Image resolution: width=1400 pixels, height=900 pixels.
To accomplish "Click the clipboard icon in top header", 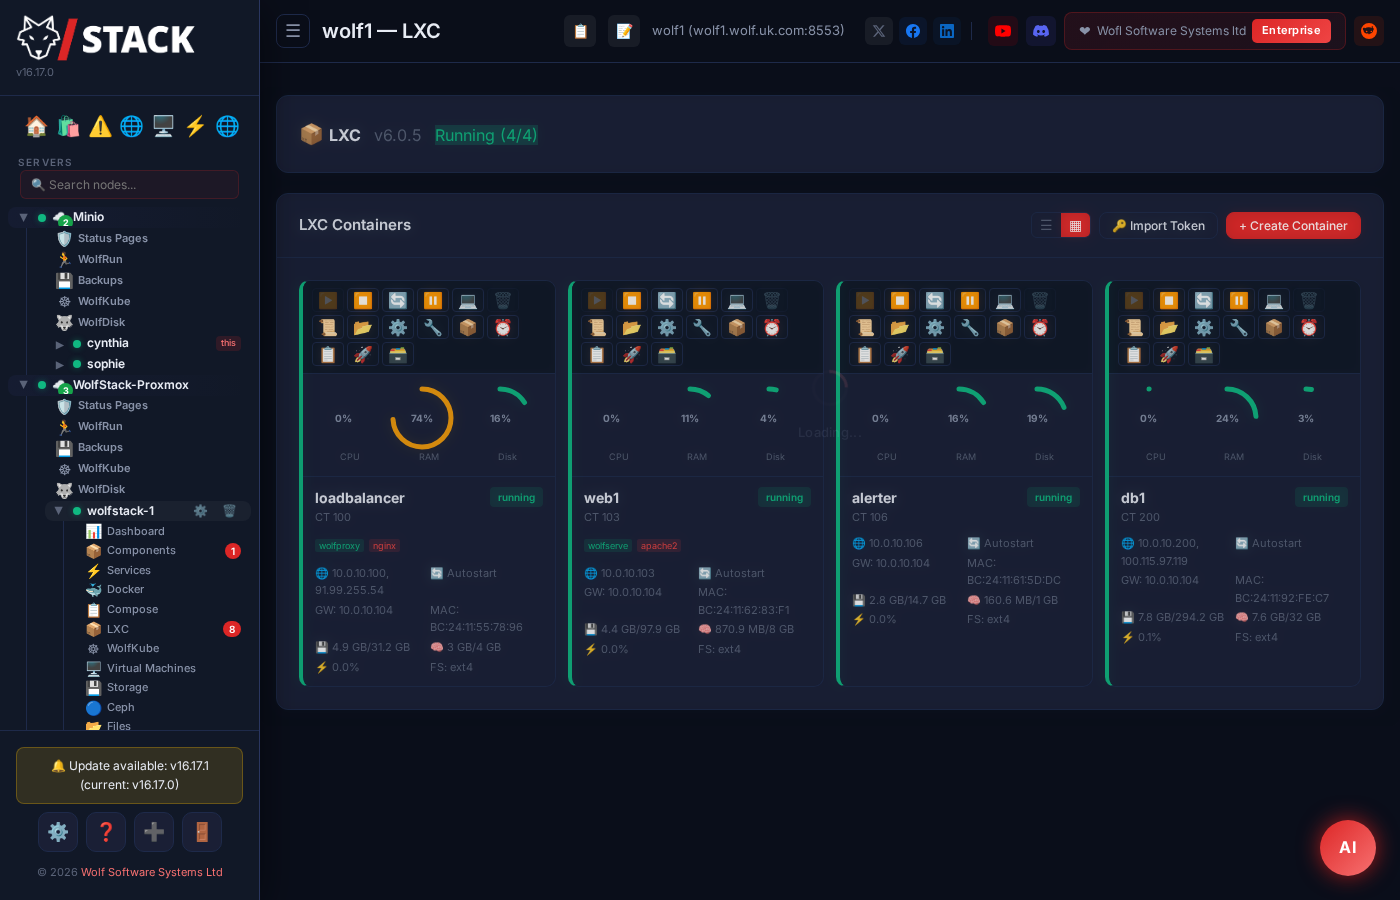I will click(x=580, y=31).
